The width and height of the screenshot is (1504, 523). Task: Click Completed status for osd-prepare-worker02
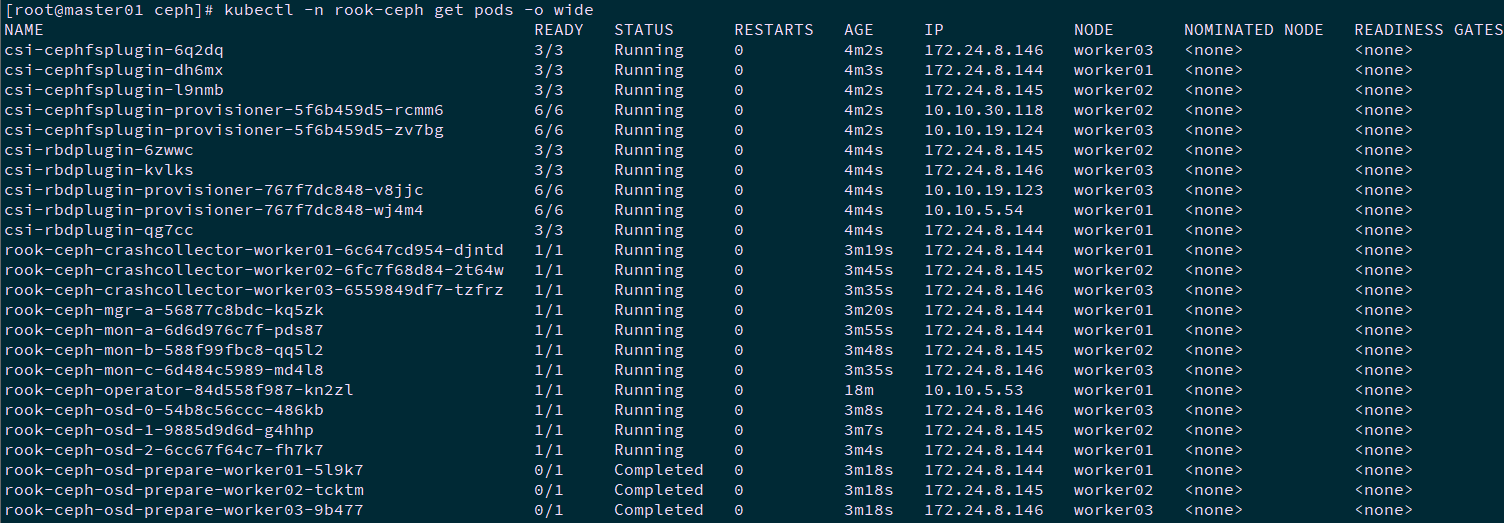pos(658,490)
